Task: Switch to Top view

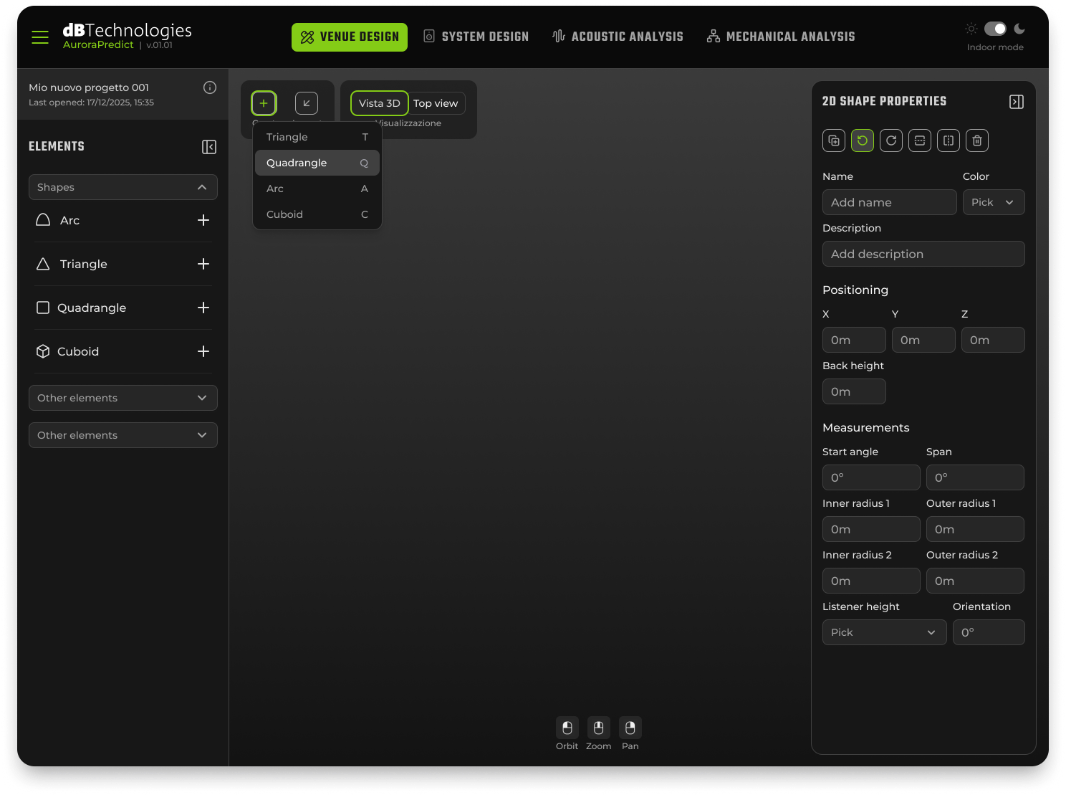Action: (x=436, y=103)
